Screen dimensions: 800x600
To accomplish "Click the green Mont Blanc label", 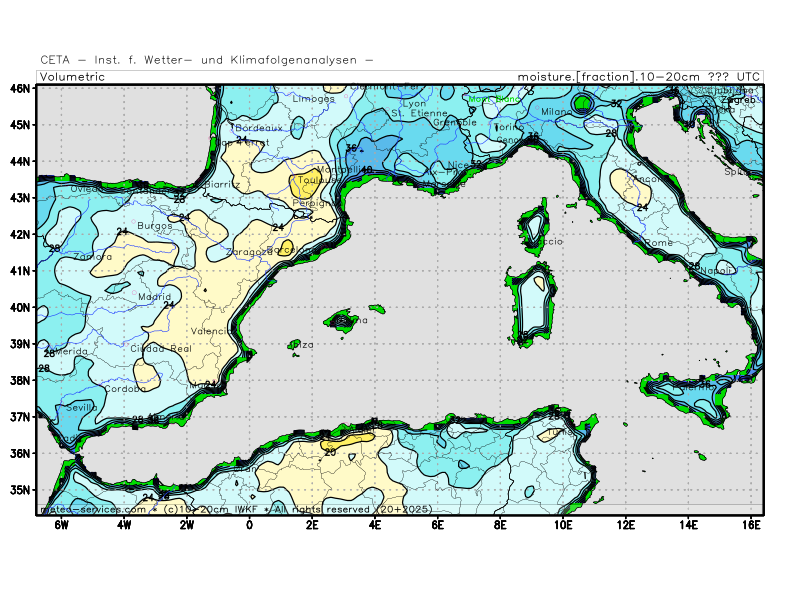I will pos(494,99).
